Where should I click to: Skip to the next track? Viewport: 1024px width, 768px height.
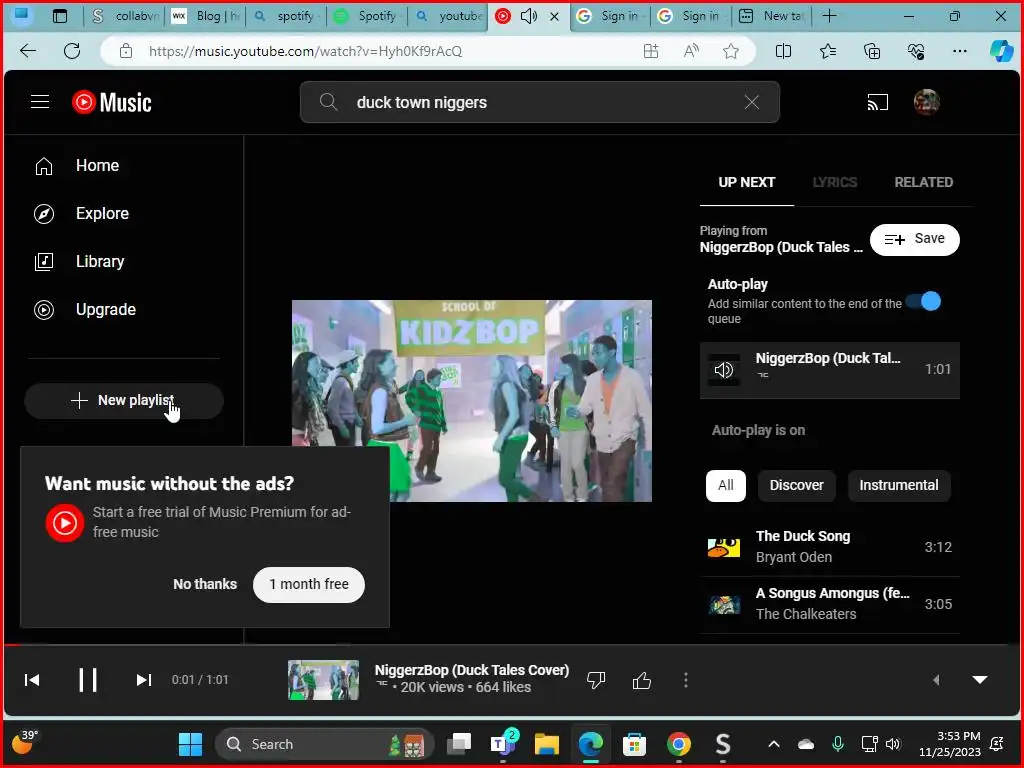click(x=144, y=680)
